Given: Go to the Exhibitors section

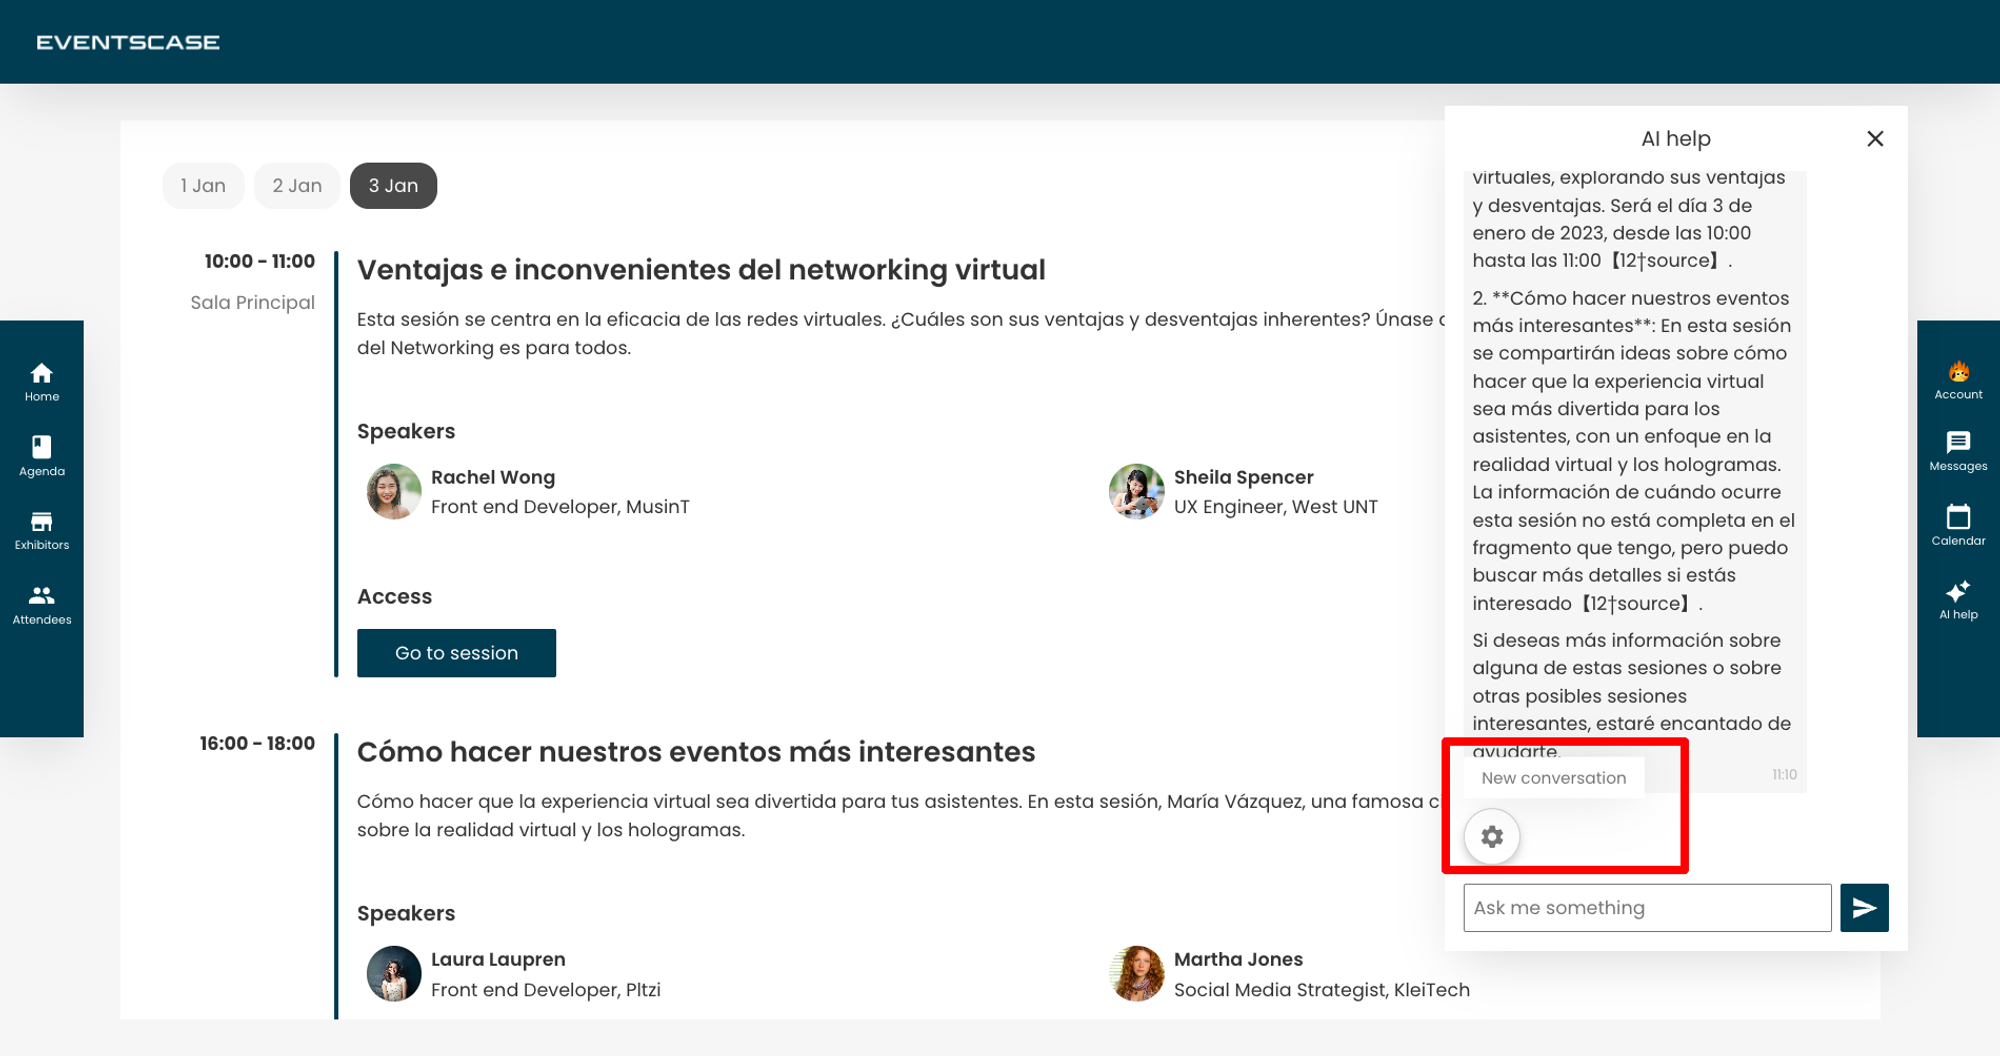Looking at the screenshot, I should tap(41, 530).
